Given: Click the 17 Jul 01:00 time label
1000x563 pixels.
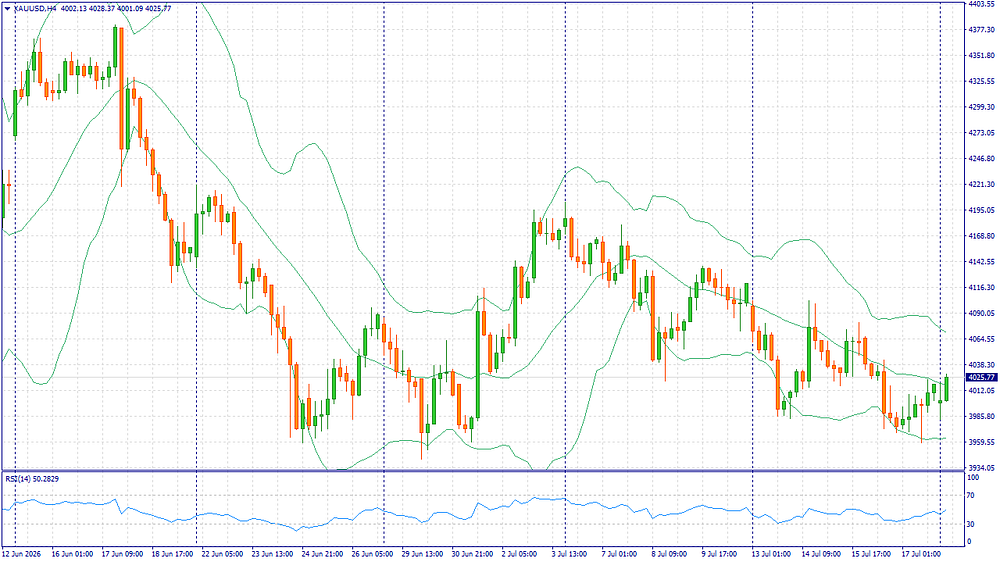Looking at the screenshot, I should [x=922, y=554].
